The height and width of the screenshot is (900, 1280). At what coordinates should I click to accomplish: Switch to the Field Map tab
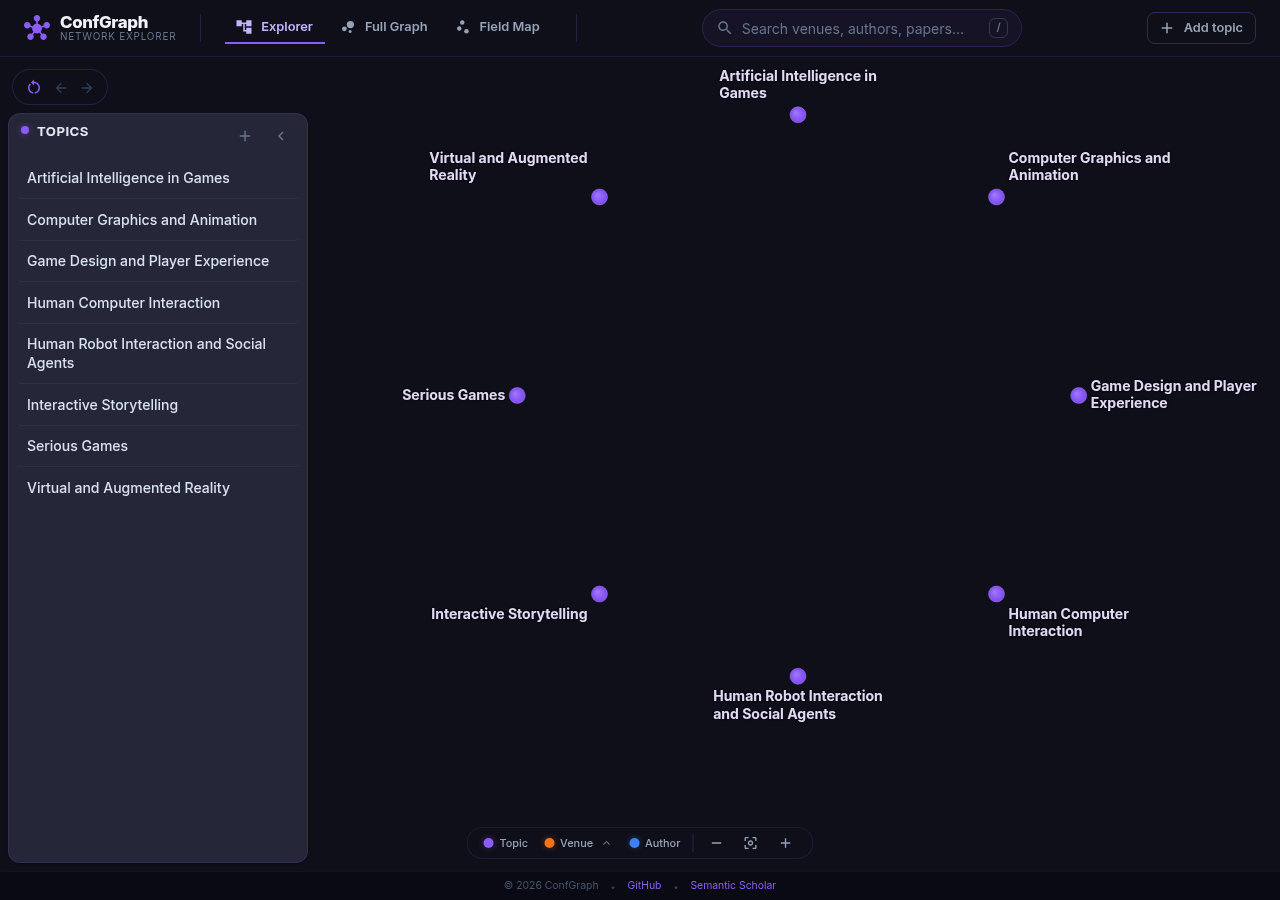(498, 27)
